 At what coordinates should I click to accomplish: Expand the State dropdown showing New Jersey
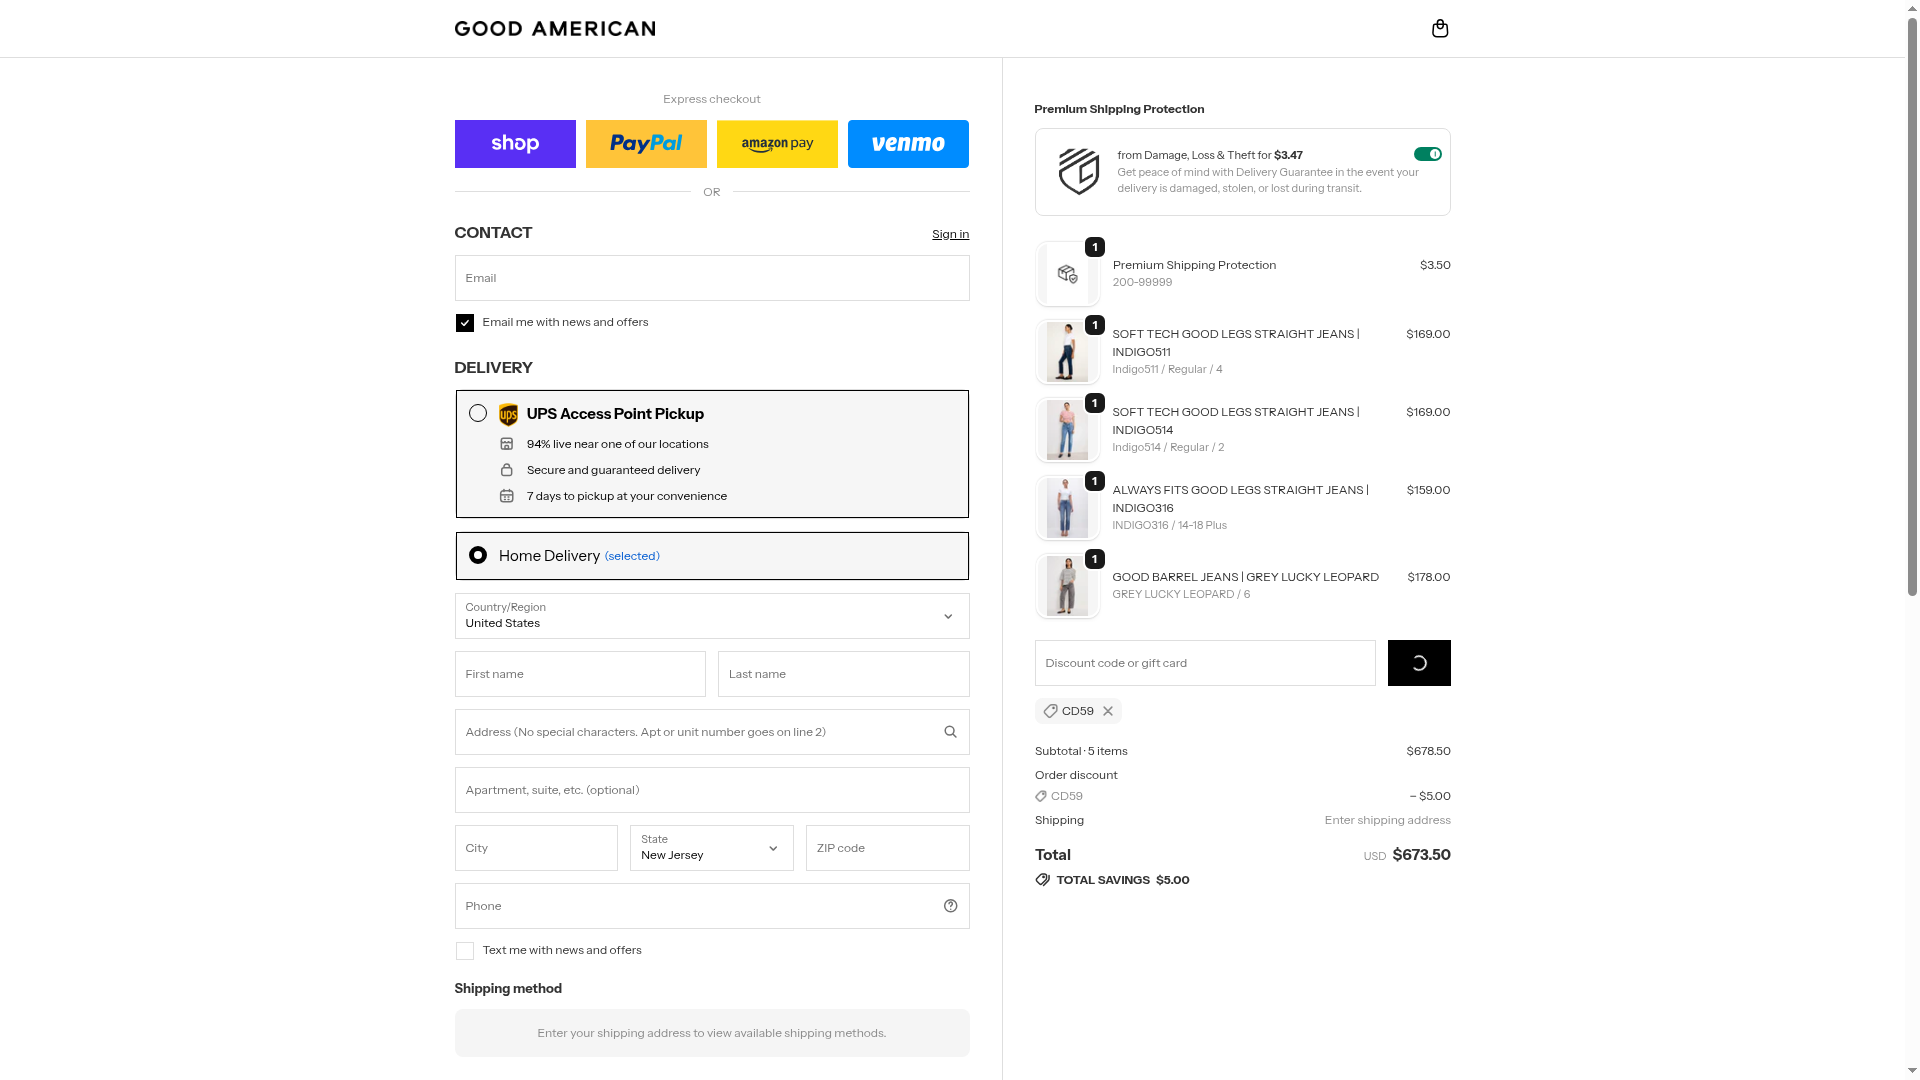[711, 848]
